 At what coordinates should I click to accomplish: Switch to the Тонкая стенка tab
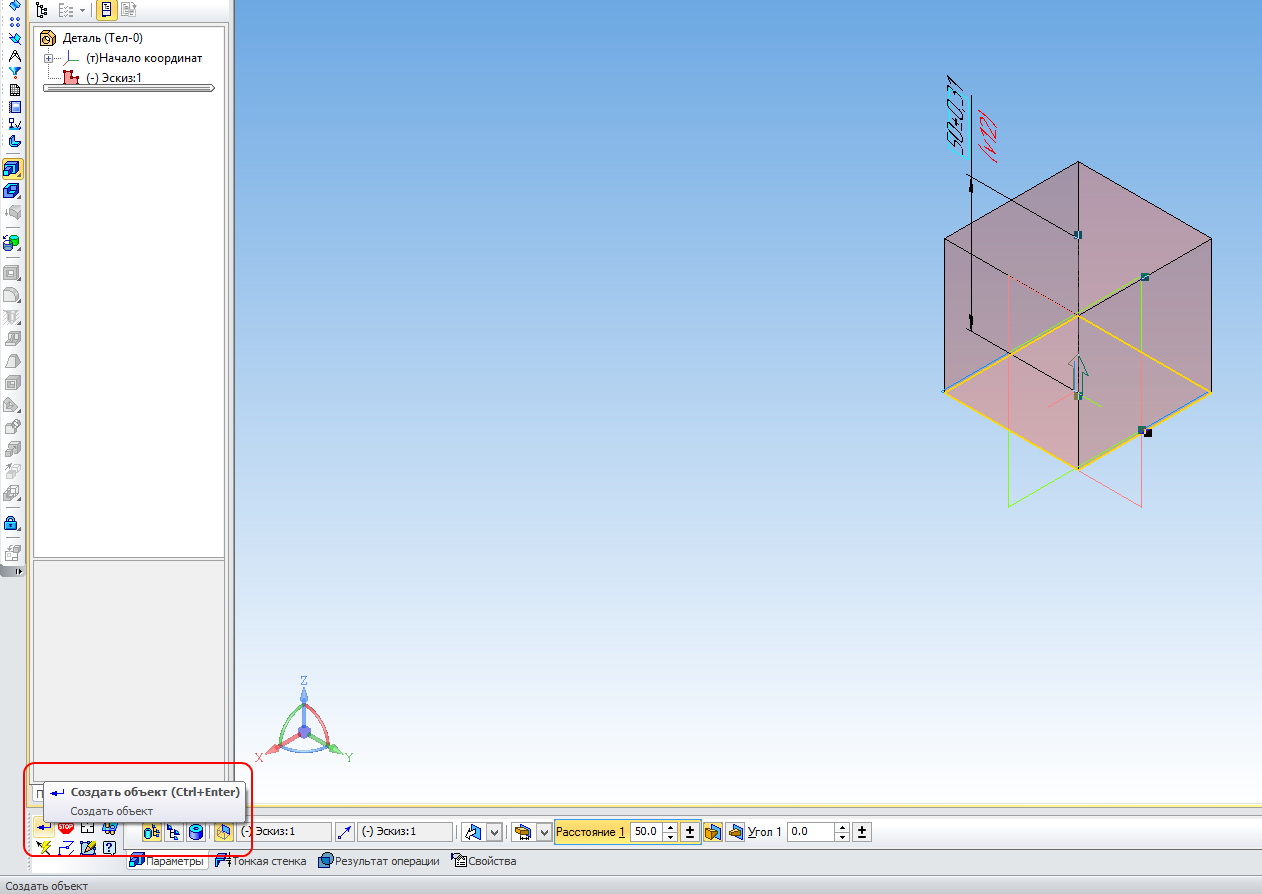click(x=260, y=861)
